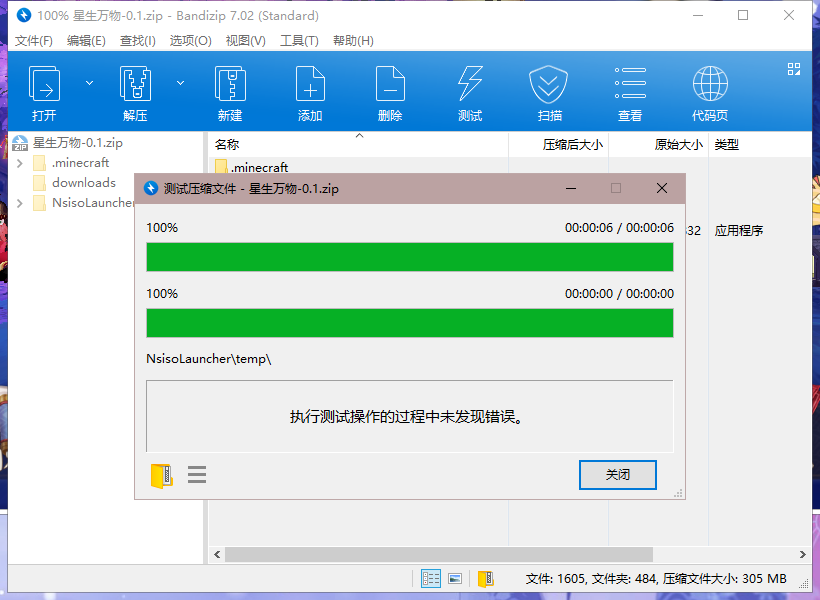This screenshot has height=600, width=820.
Task: Click the Delete (删除) toolbar icon
Action: (390, 84)
